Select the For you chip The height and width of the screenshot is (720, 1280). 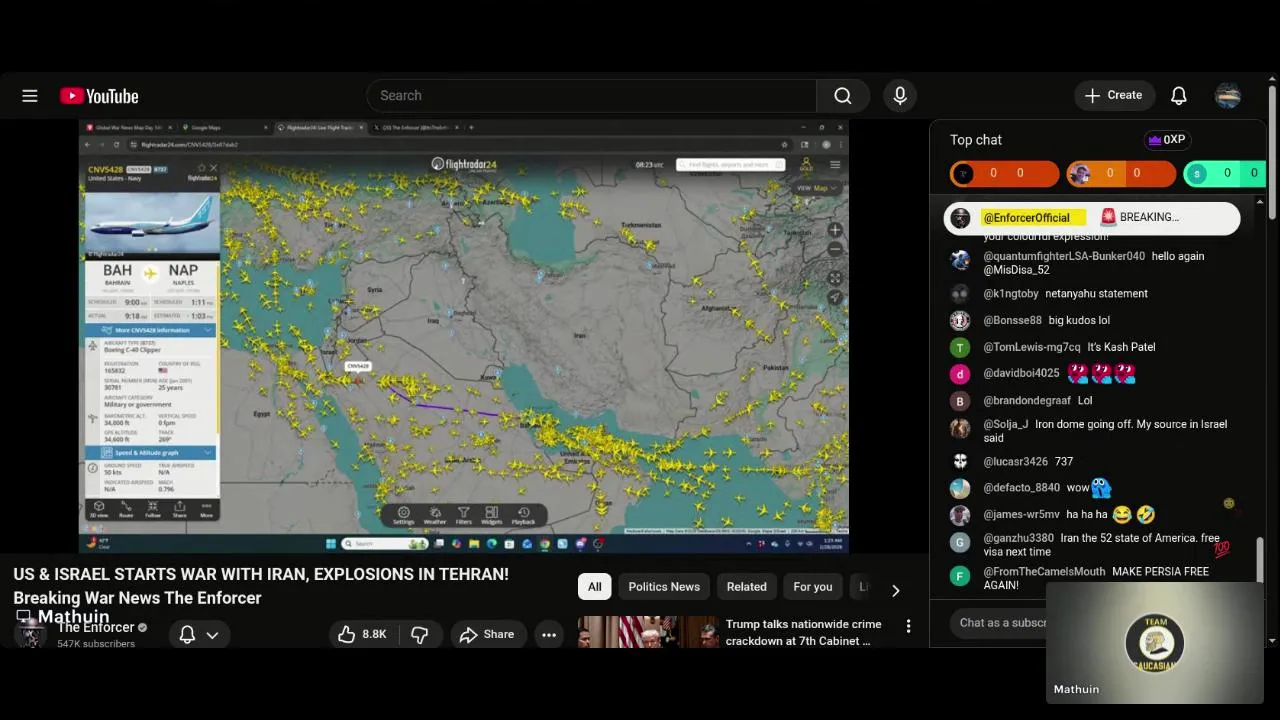point(813,587)
